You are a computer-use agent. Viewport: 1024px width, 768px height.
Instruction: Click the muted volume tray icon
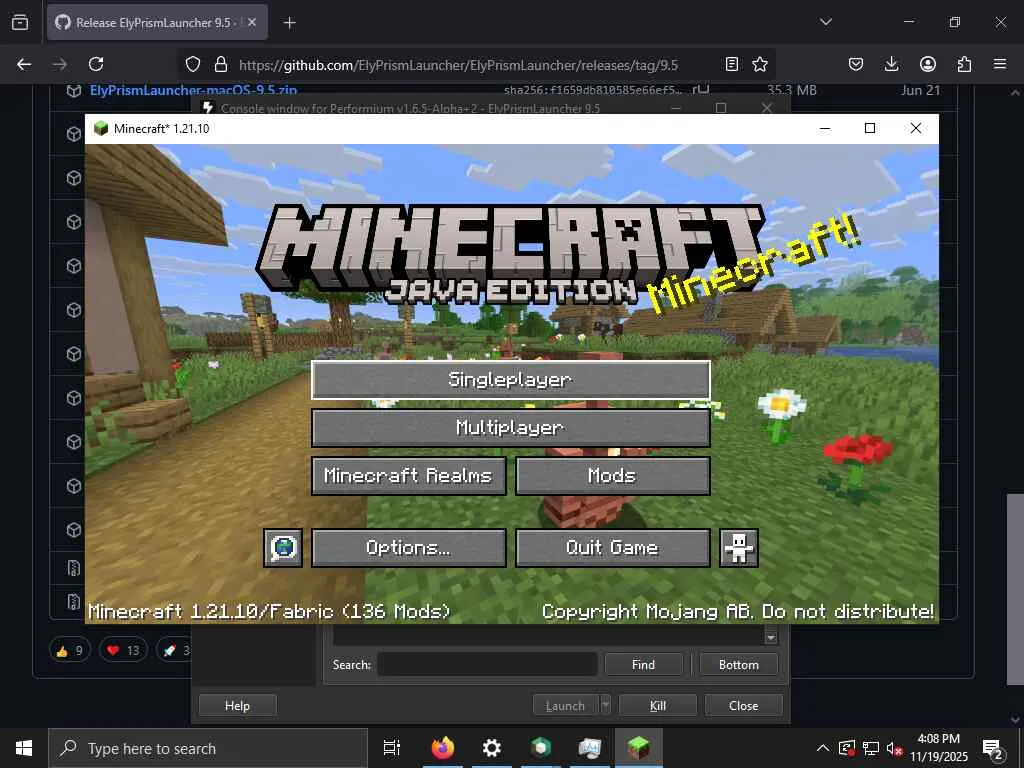pyautogui.click(x=895, y=748)
